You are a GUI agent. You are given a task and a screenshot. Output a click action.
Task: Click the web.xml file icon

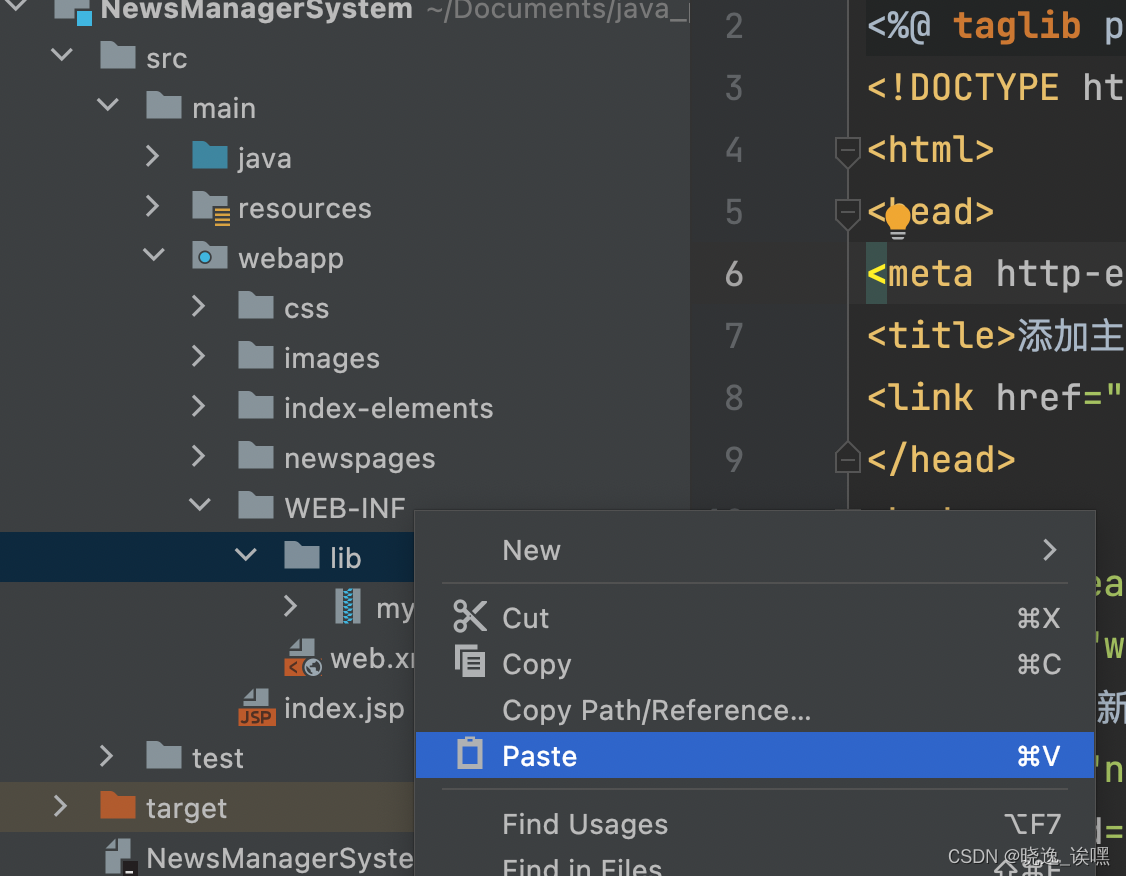(302, 658)
